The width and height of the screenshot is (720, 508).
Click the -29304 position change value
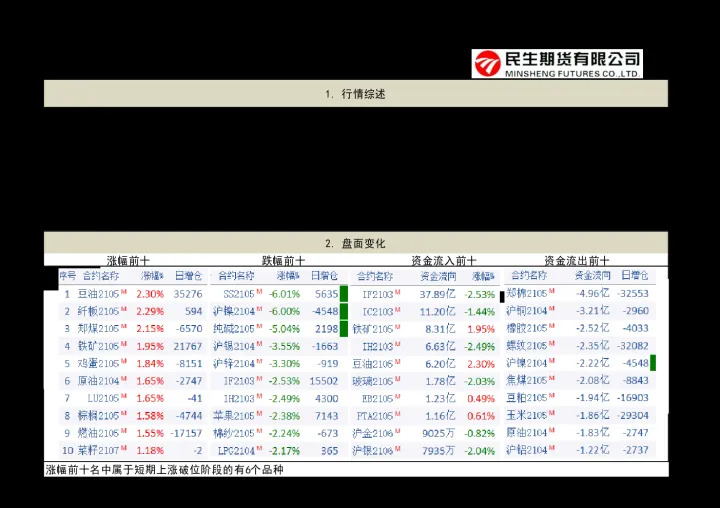click(x=633, y=415)
